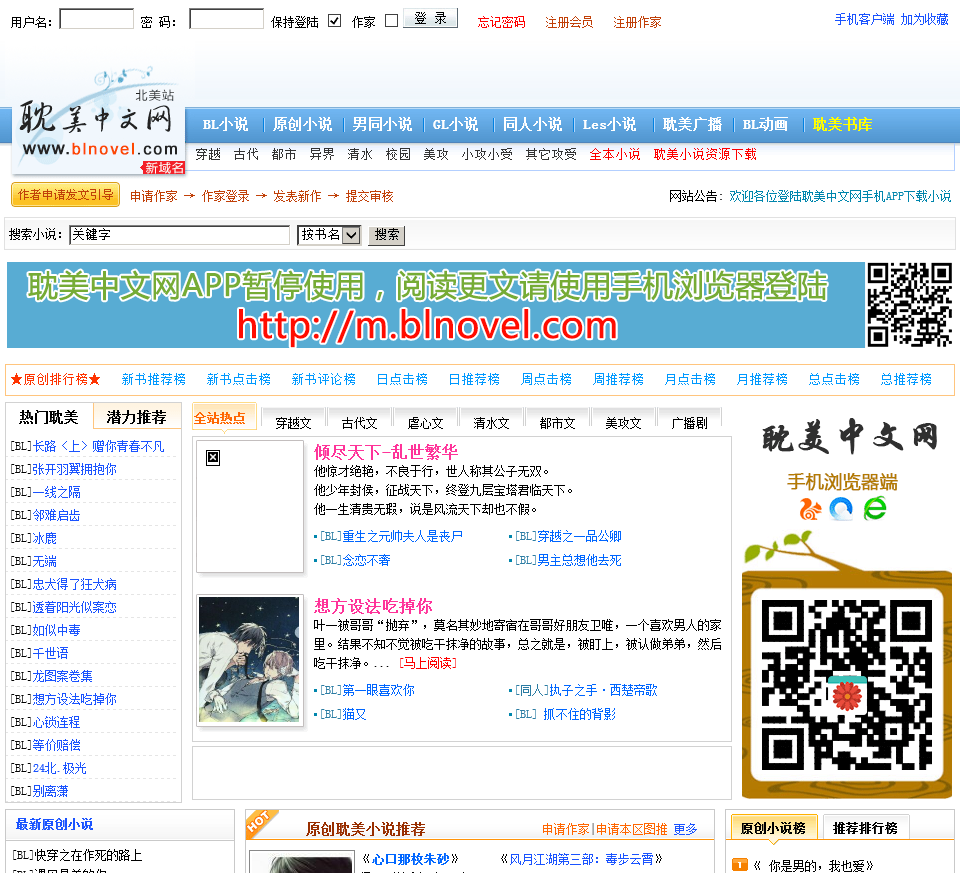
Task: Open the 注册作家 link
Action: (x=637, y=23)
